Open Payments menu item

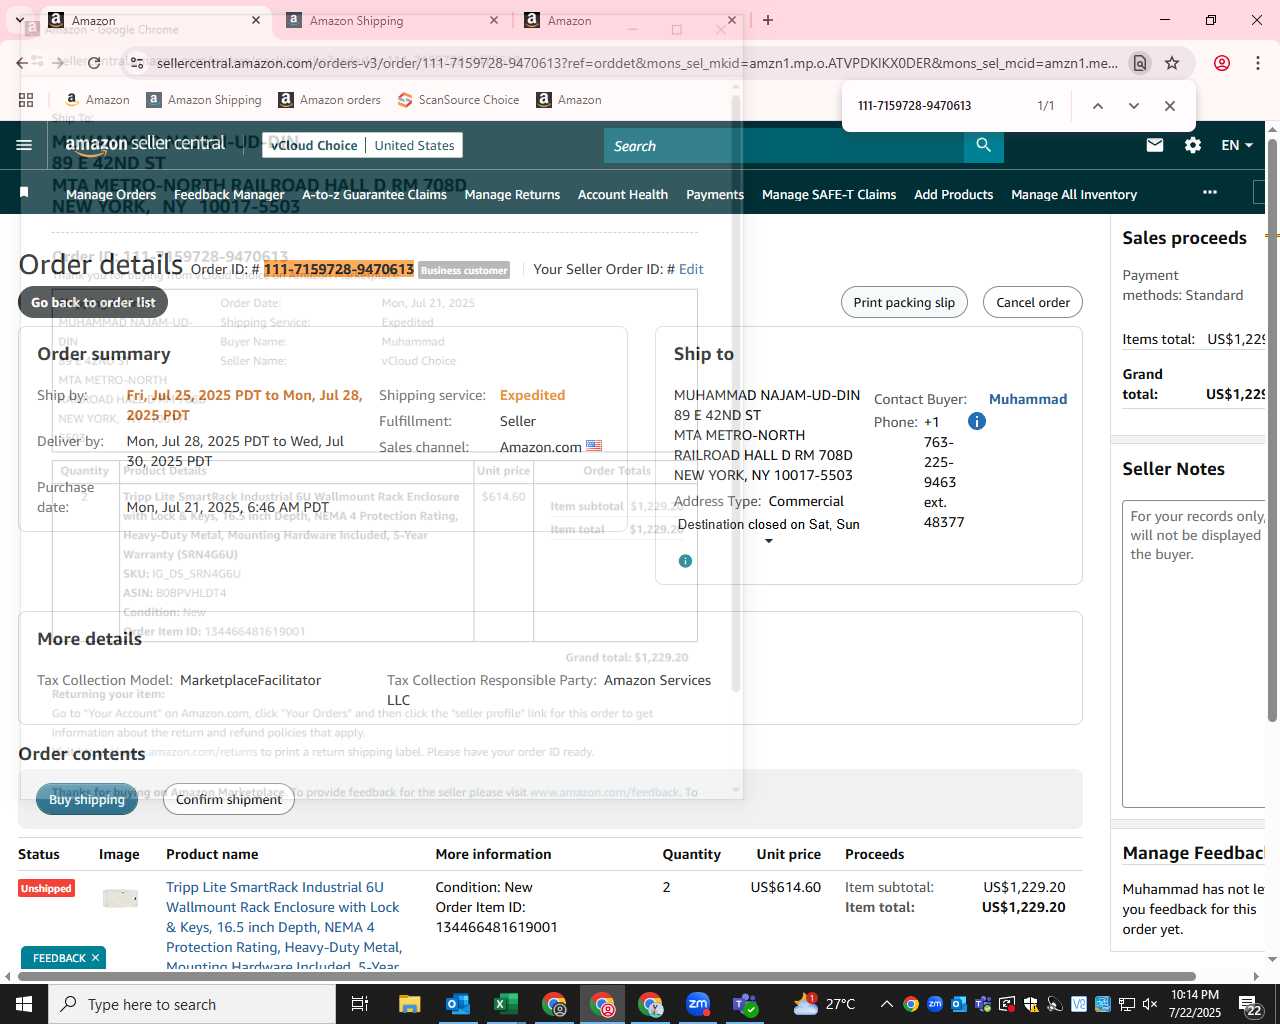715,194
